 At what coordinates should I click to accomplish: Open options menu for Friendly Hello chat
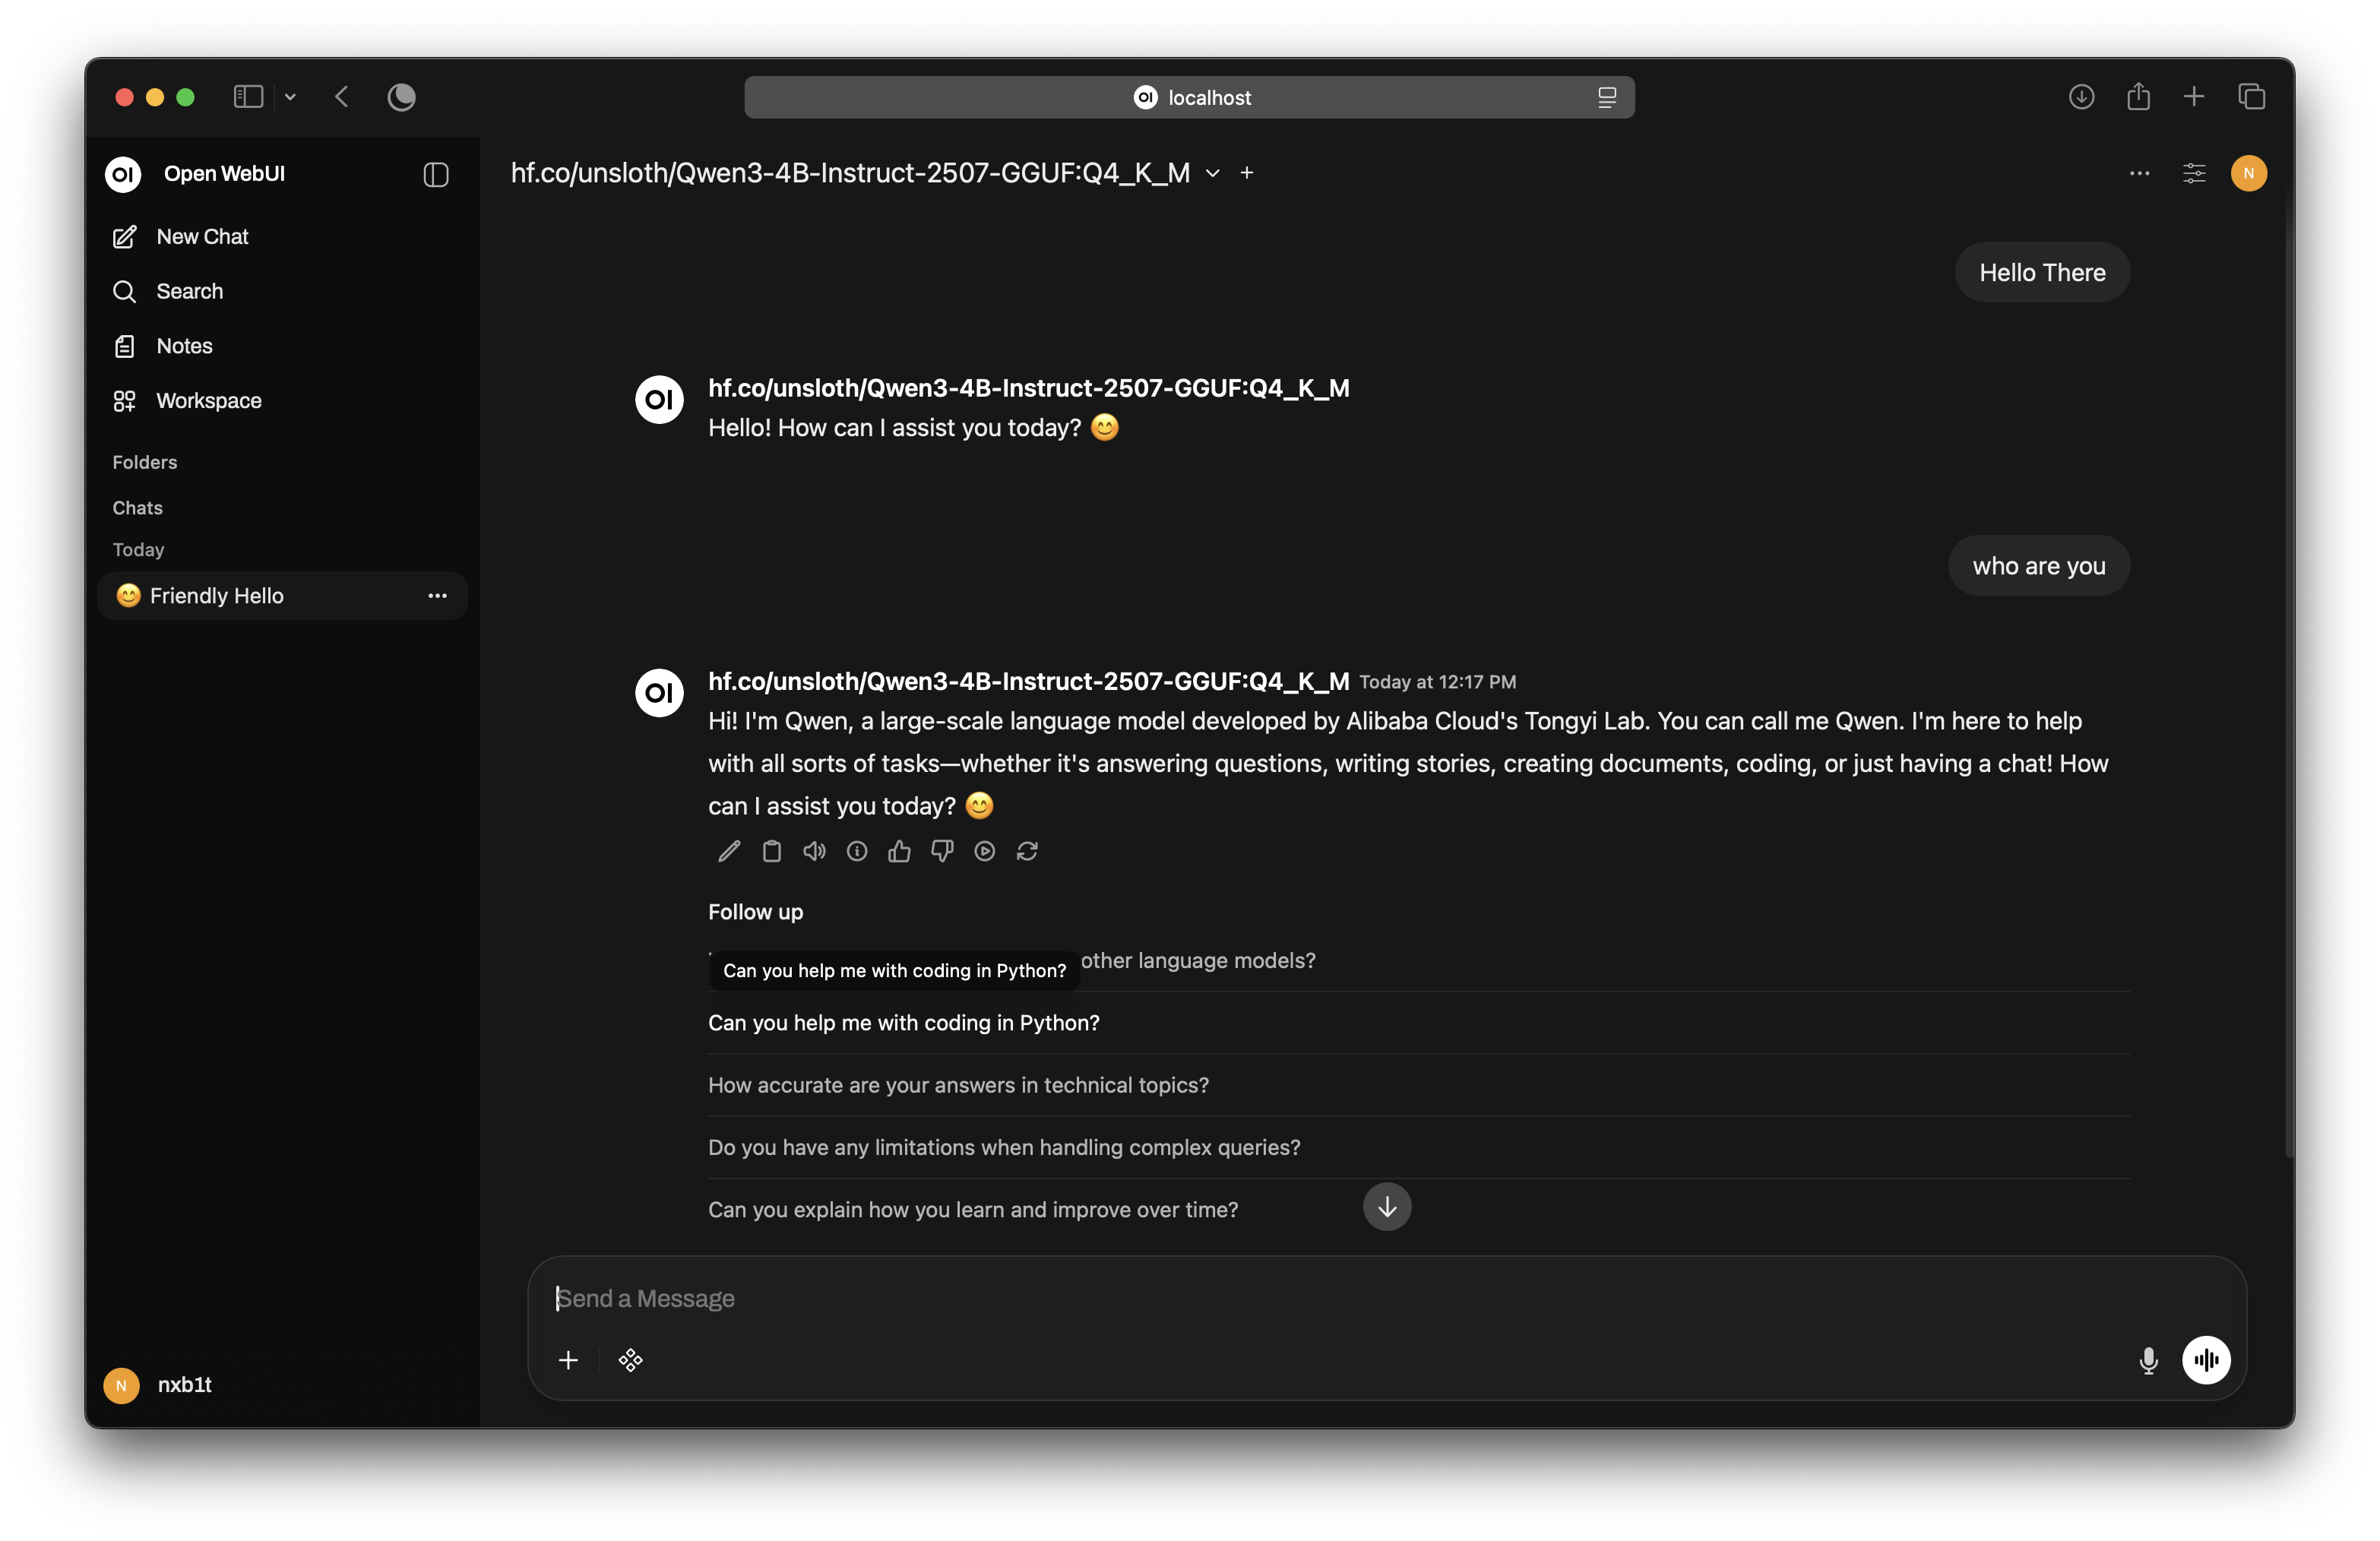pos(437,595)
